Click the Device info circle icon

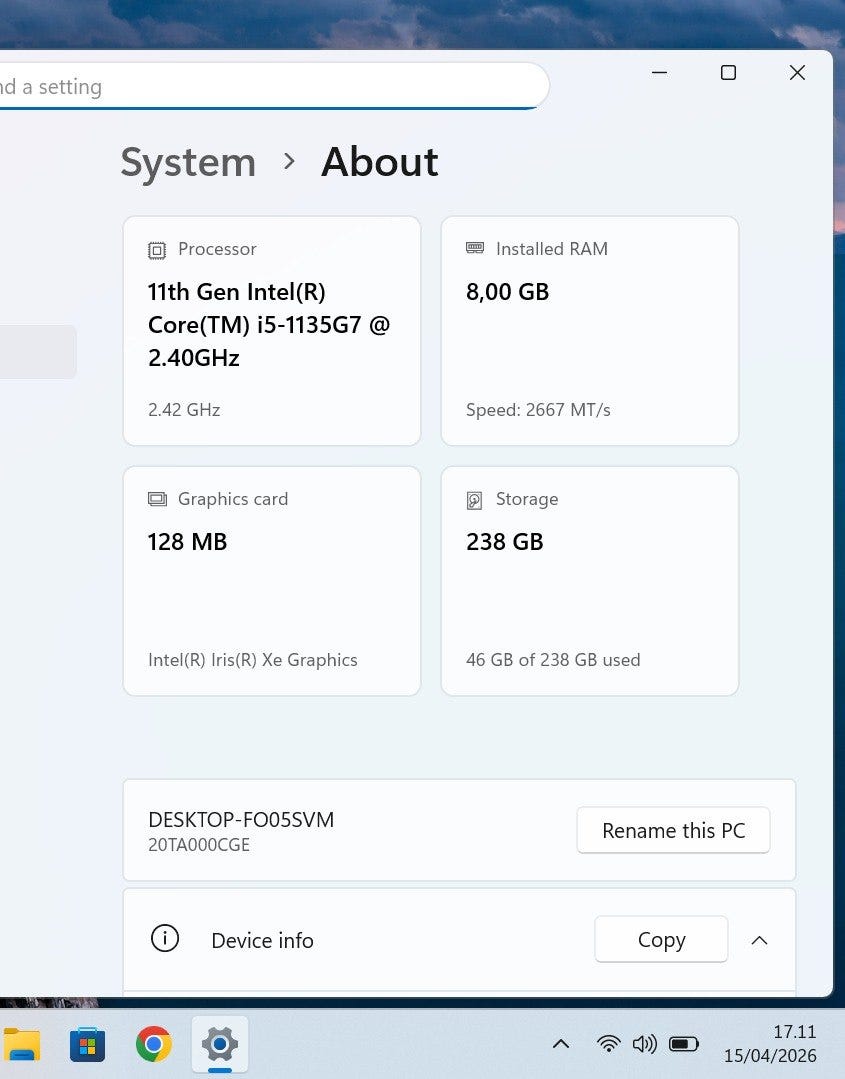point(164,939)
